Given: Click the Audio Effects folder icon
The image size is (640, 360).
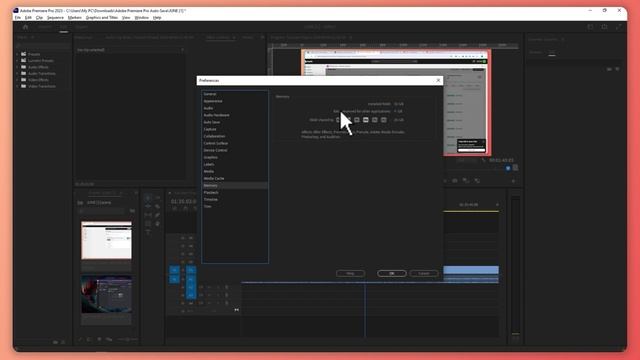Looking at the screenshot, I should click(24, 67).
